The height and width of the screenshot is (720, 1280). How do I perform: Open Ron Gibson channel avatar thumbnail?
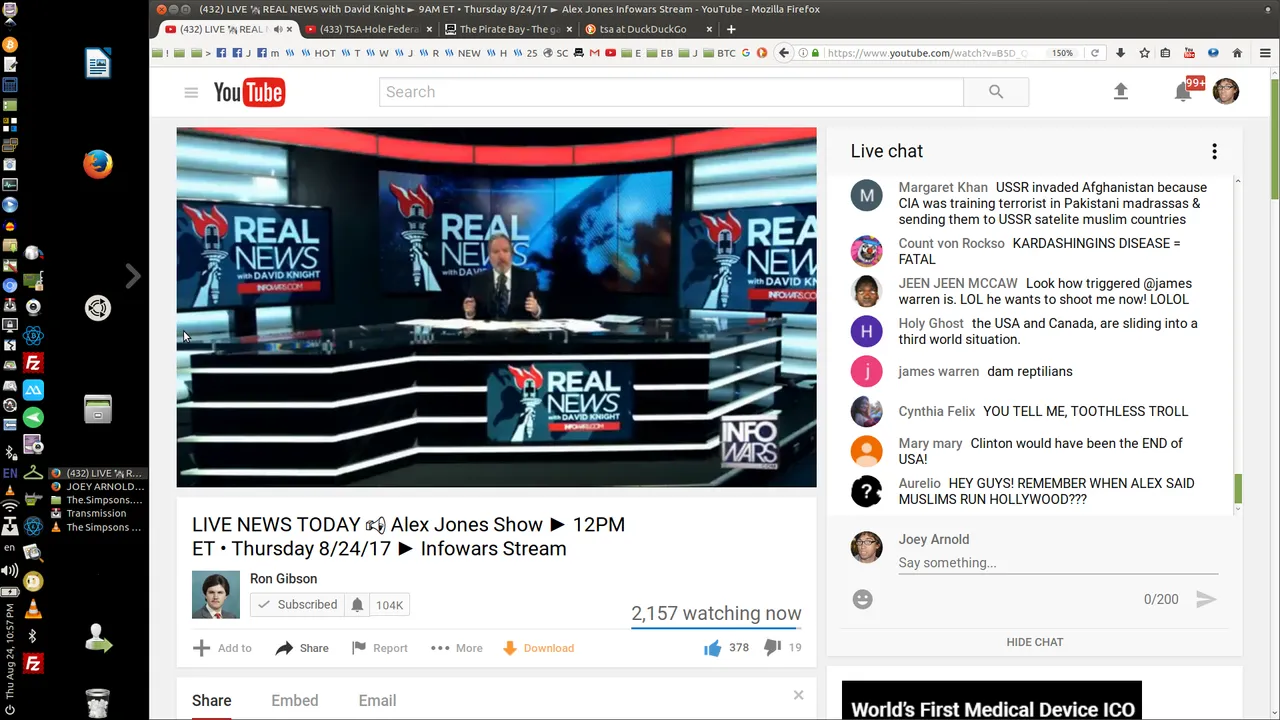(x=216, y=595)
